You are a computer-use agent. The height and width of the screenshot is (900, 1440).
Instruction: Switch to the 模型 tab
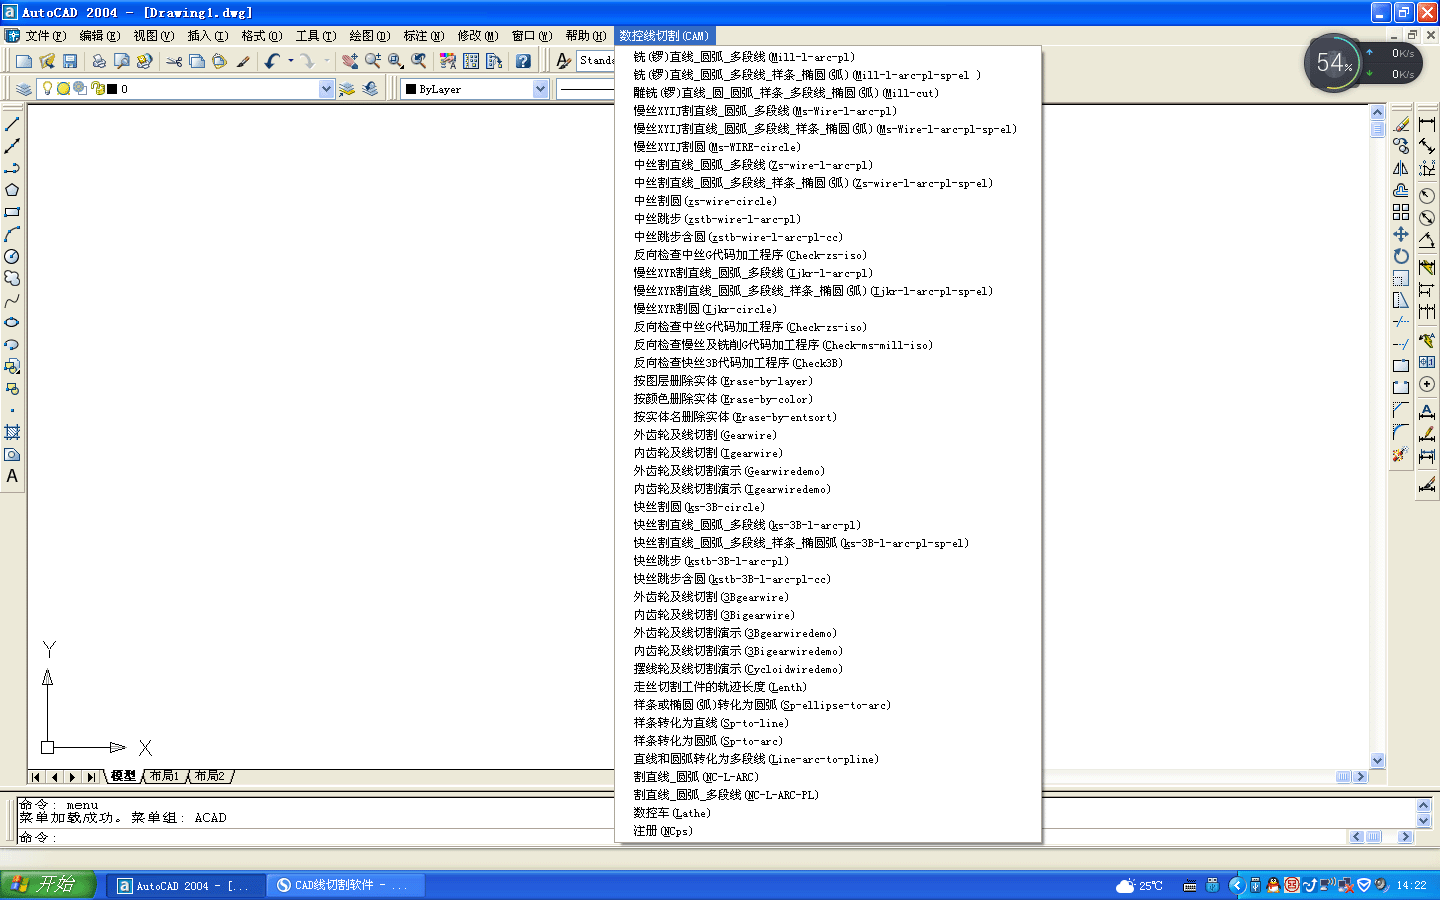[x=123, y=776]
